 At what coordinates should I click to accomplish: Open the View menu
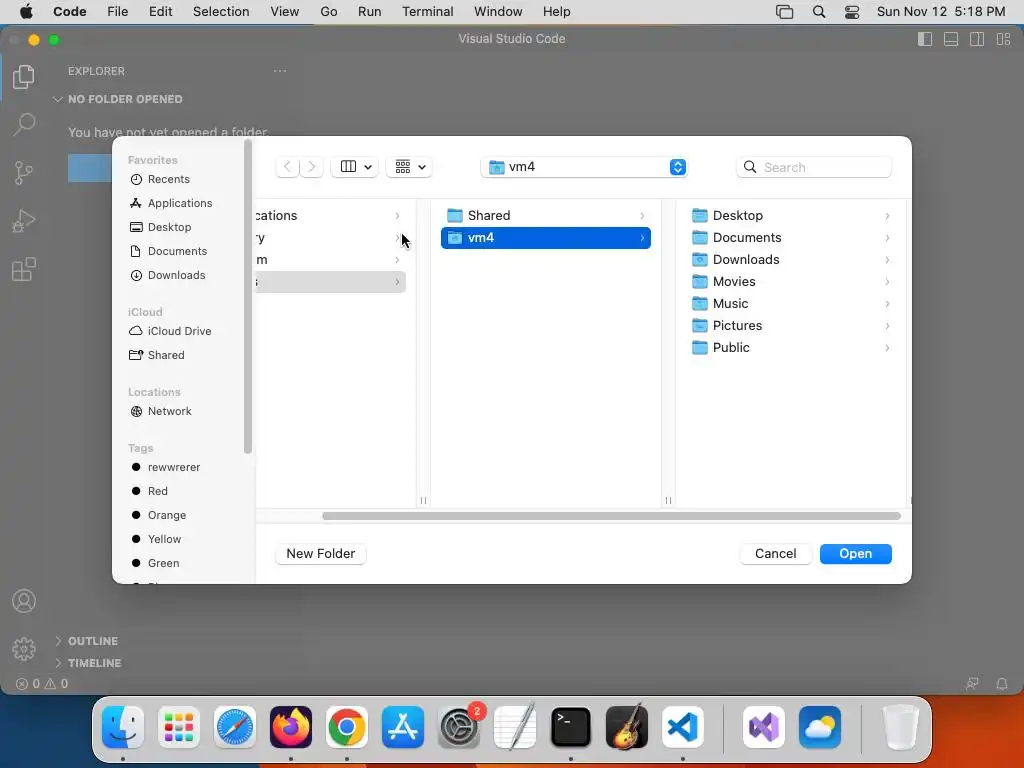click(x=285, y=12)
